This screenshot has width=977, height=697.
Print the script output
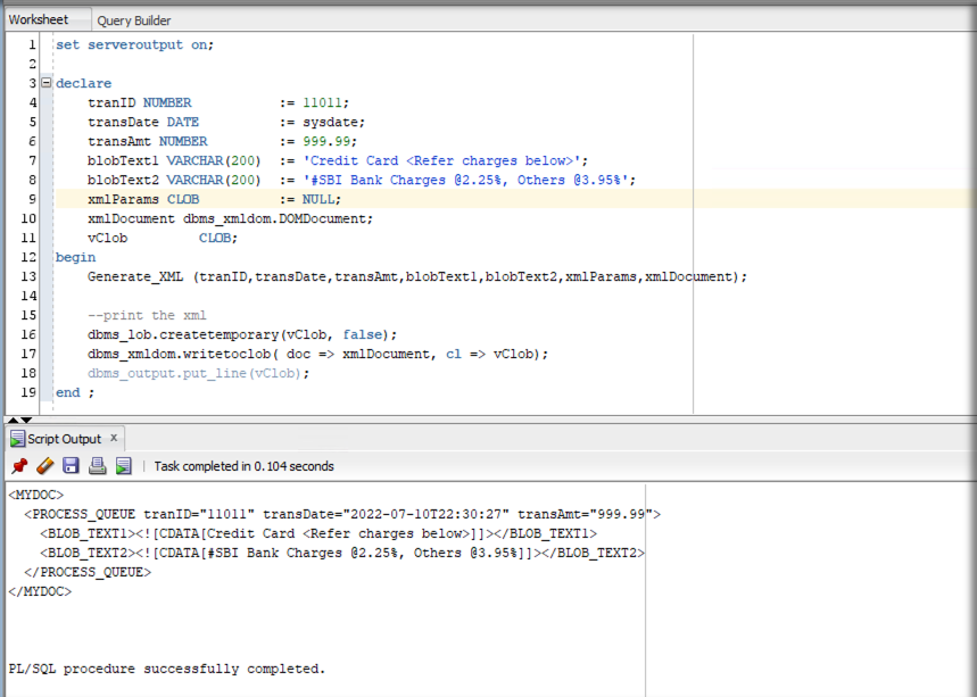tap(97, 466)
